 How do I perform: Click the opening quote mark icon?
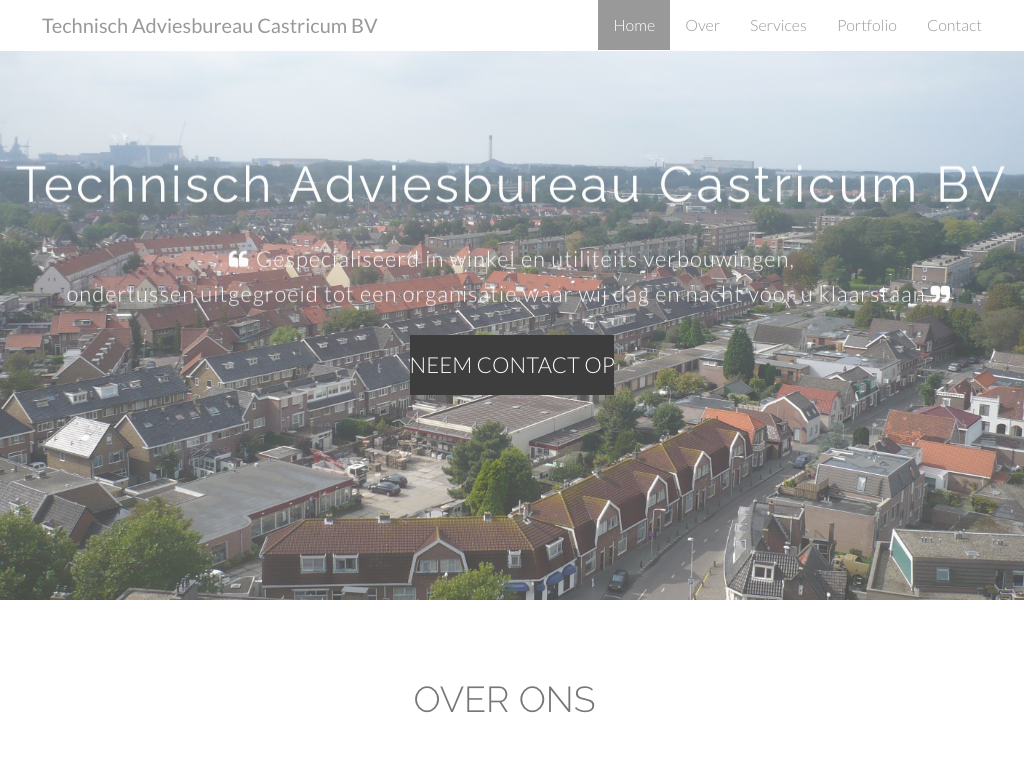238,259
